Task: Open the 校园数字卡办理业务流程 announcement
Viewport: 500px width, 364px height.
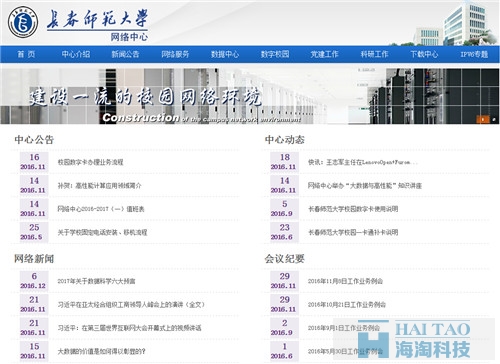Action: tap(90, 162)
